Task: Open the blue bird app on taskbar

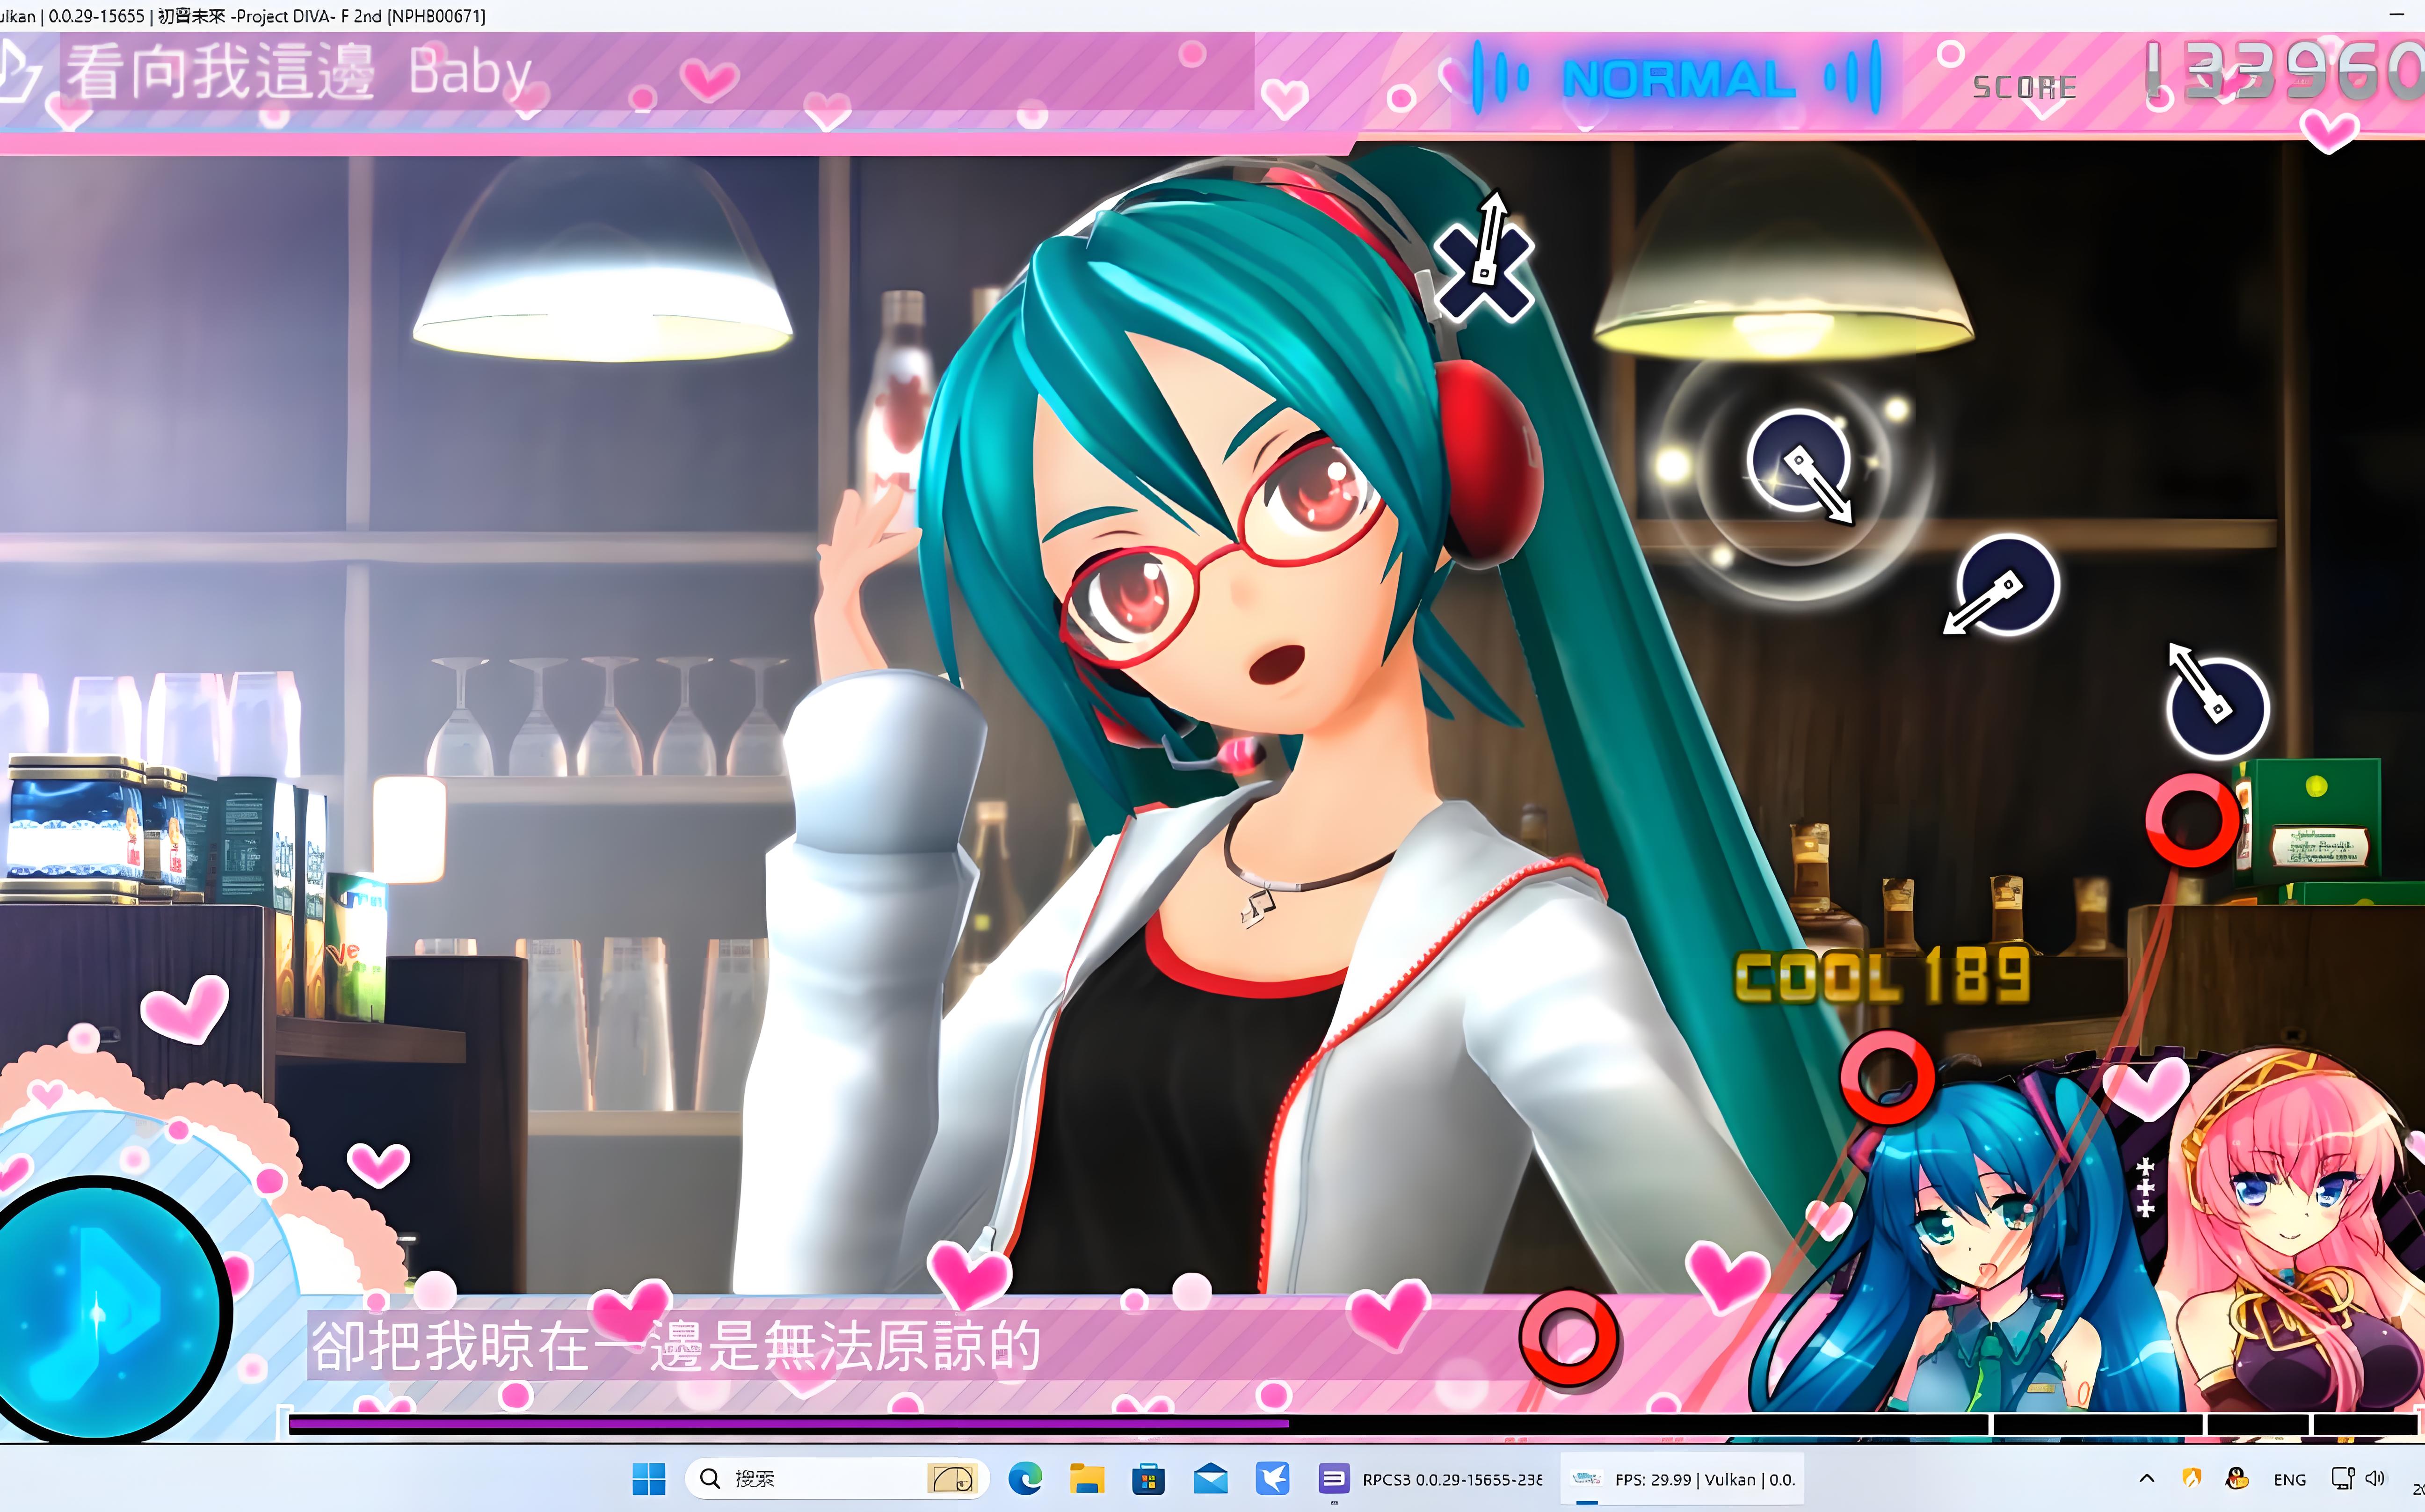Action: point(1272,1479)
